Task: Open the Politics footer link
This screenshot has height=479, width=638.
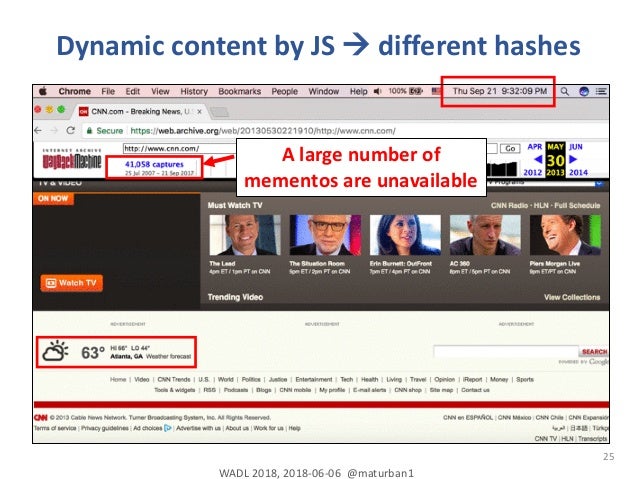Action: tap(251, 379)
